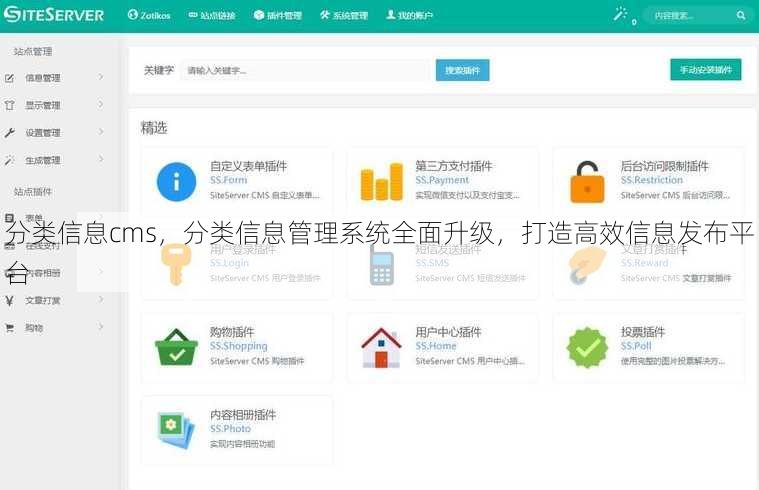
Task: Open the SS.Photo link
Action: pos(230,429)
